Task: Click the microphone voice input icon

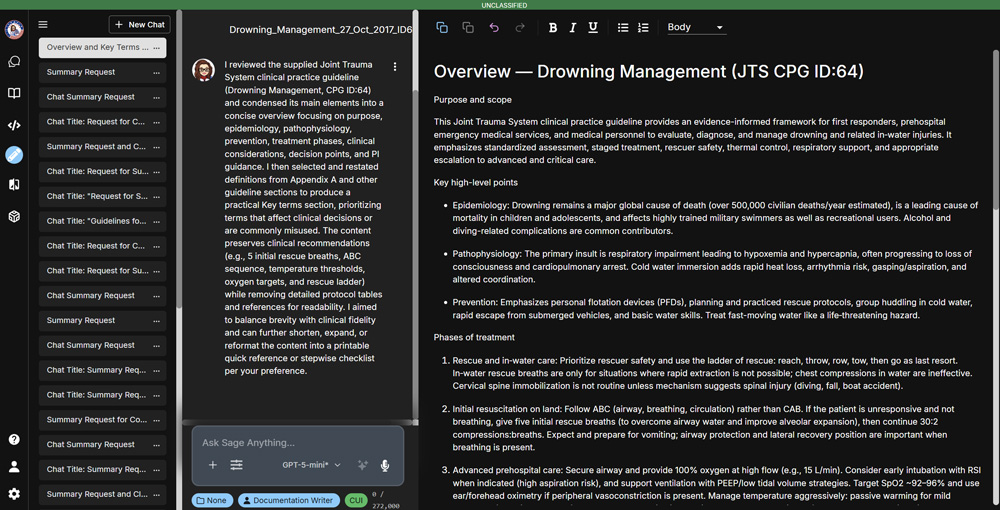Action: (385, 465)
